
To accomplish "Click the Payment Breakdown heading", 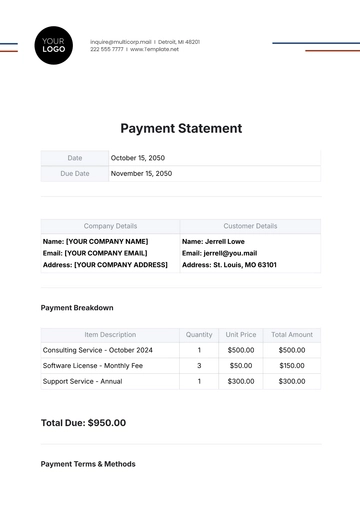I will click(77, 308).
